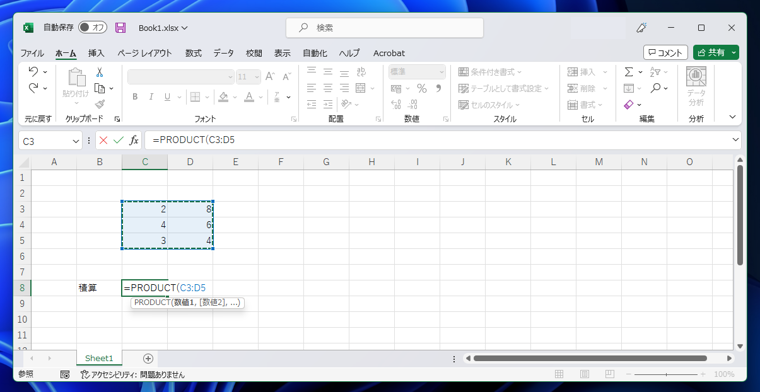The width and height of the screenshot is (760, 392).
Task: Open clipboard group dialog launcher
Action: (117, 119)
